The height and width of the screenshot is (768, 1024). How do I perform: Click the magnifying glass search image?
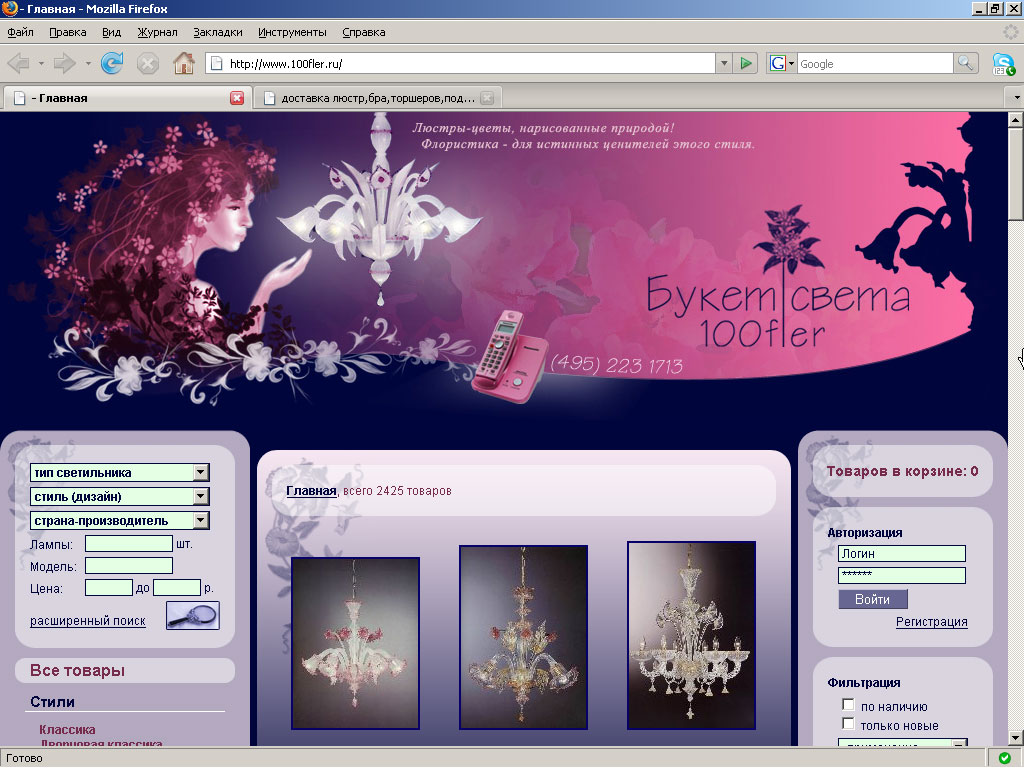193,615
